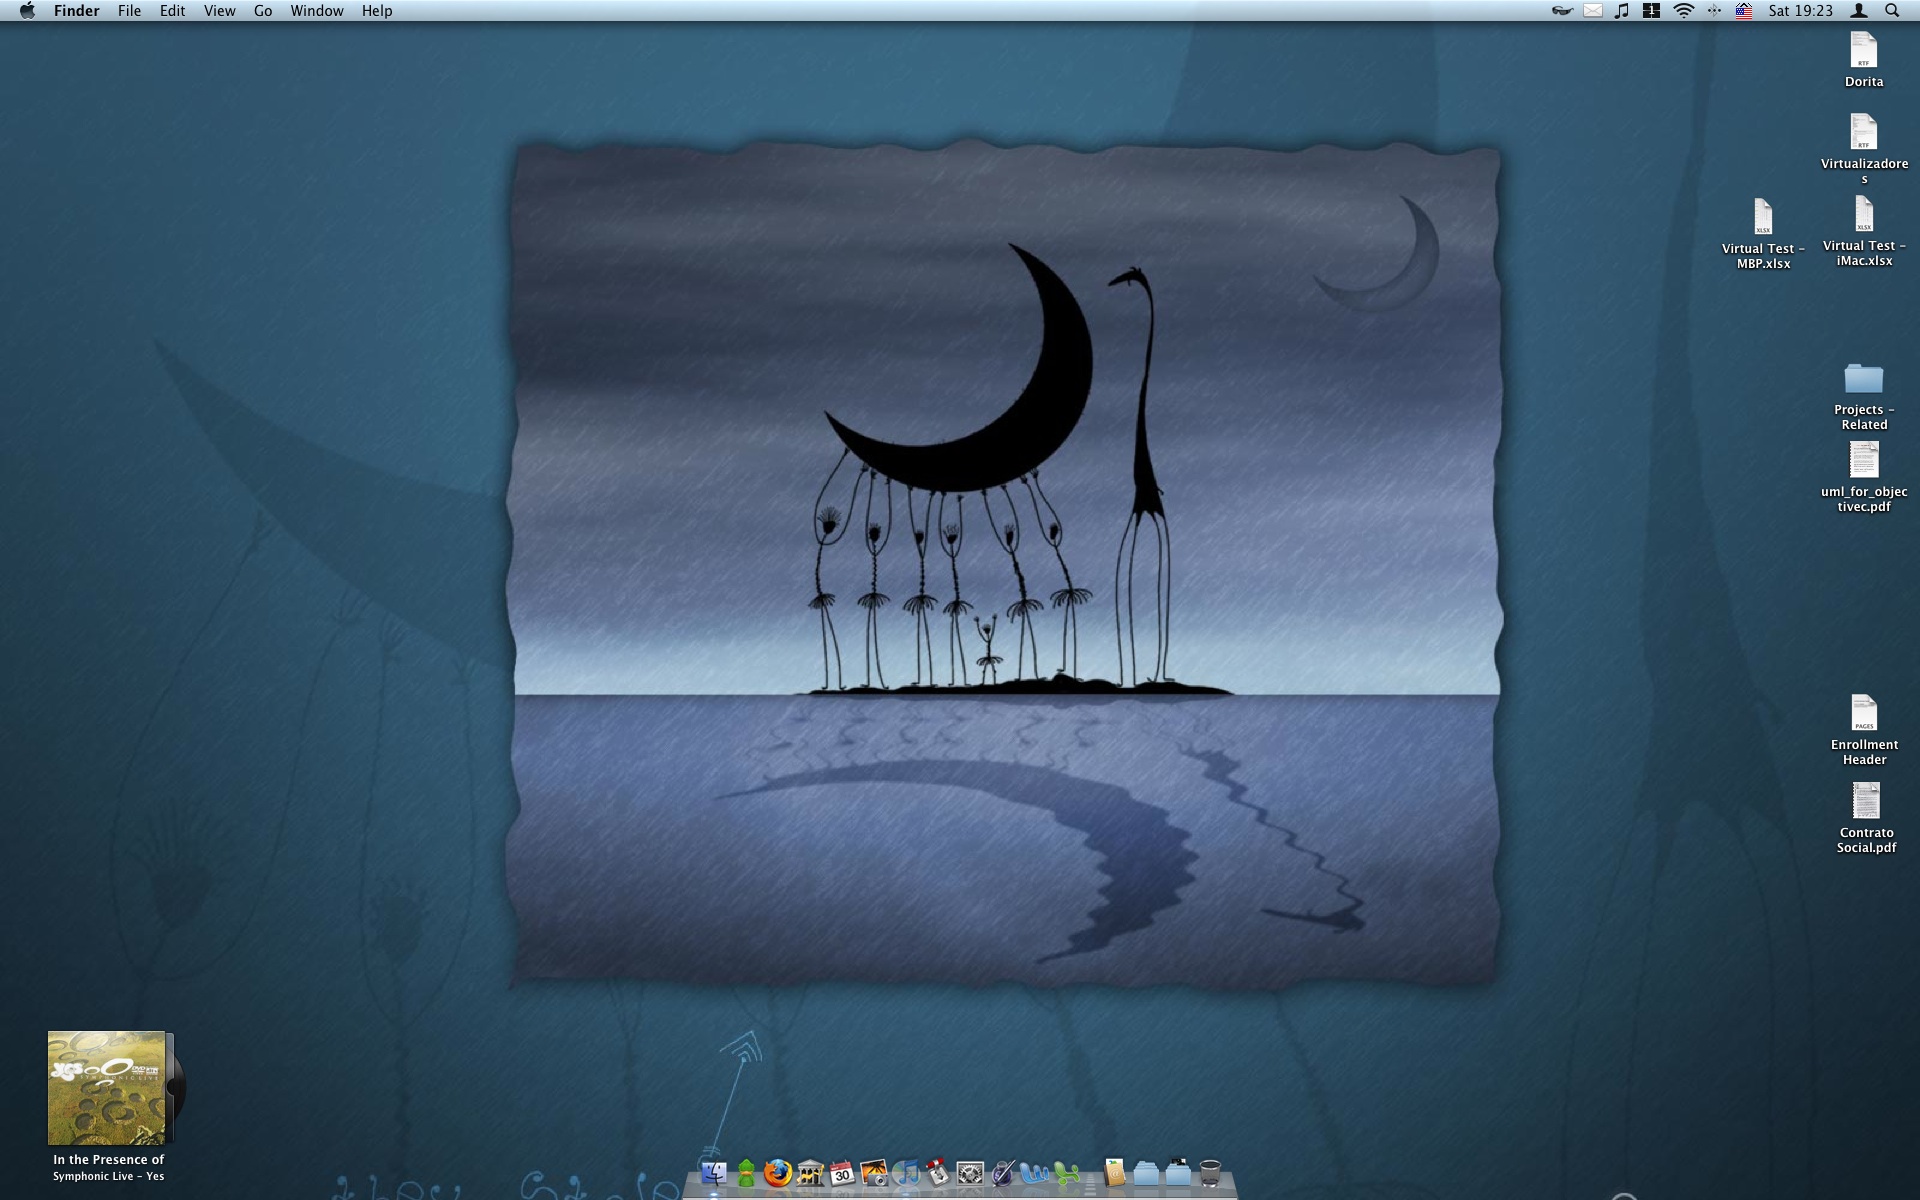Viewport: 1920px width, 1200px height.
Task: Open the Help menu
Action: point(377,11)
